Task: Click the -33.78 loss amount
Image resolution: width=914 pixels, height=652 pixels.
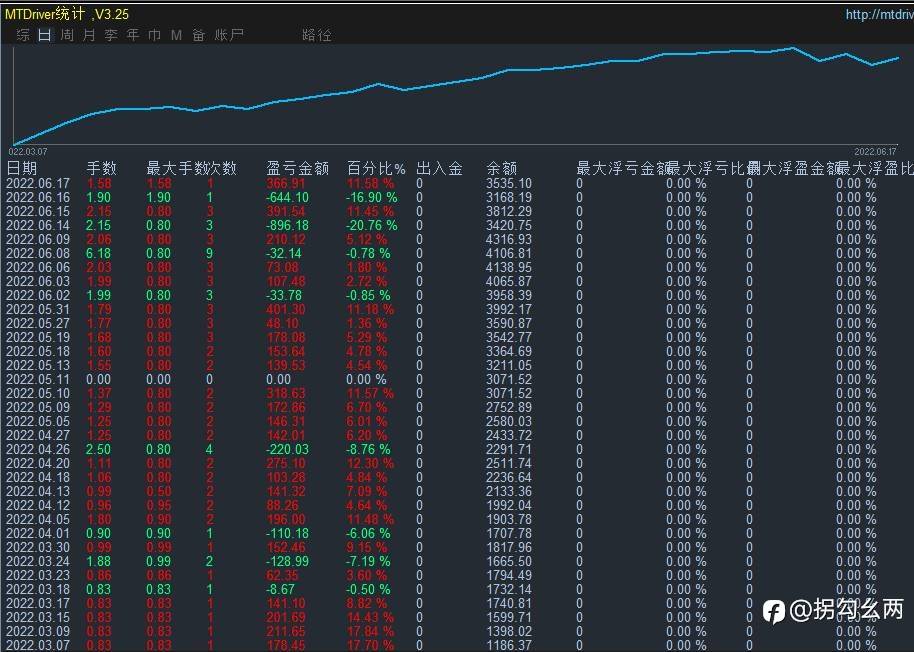Action: point(284,295)
